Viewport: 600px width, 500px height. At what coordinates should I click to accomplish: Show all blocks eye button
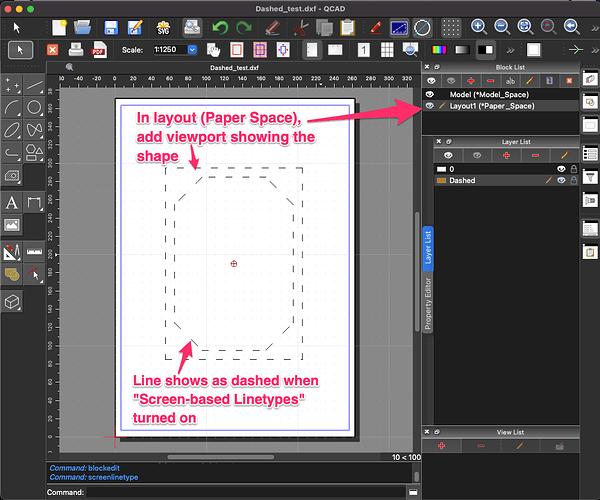pyautogui.click(x=431, y=81)
